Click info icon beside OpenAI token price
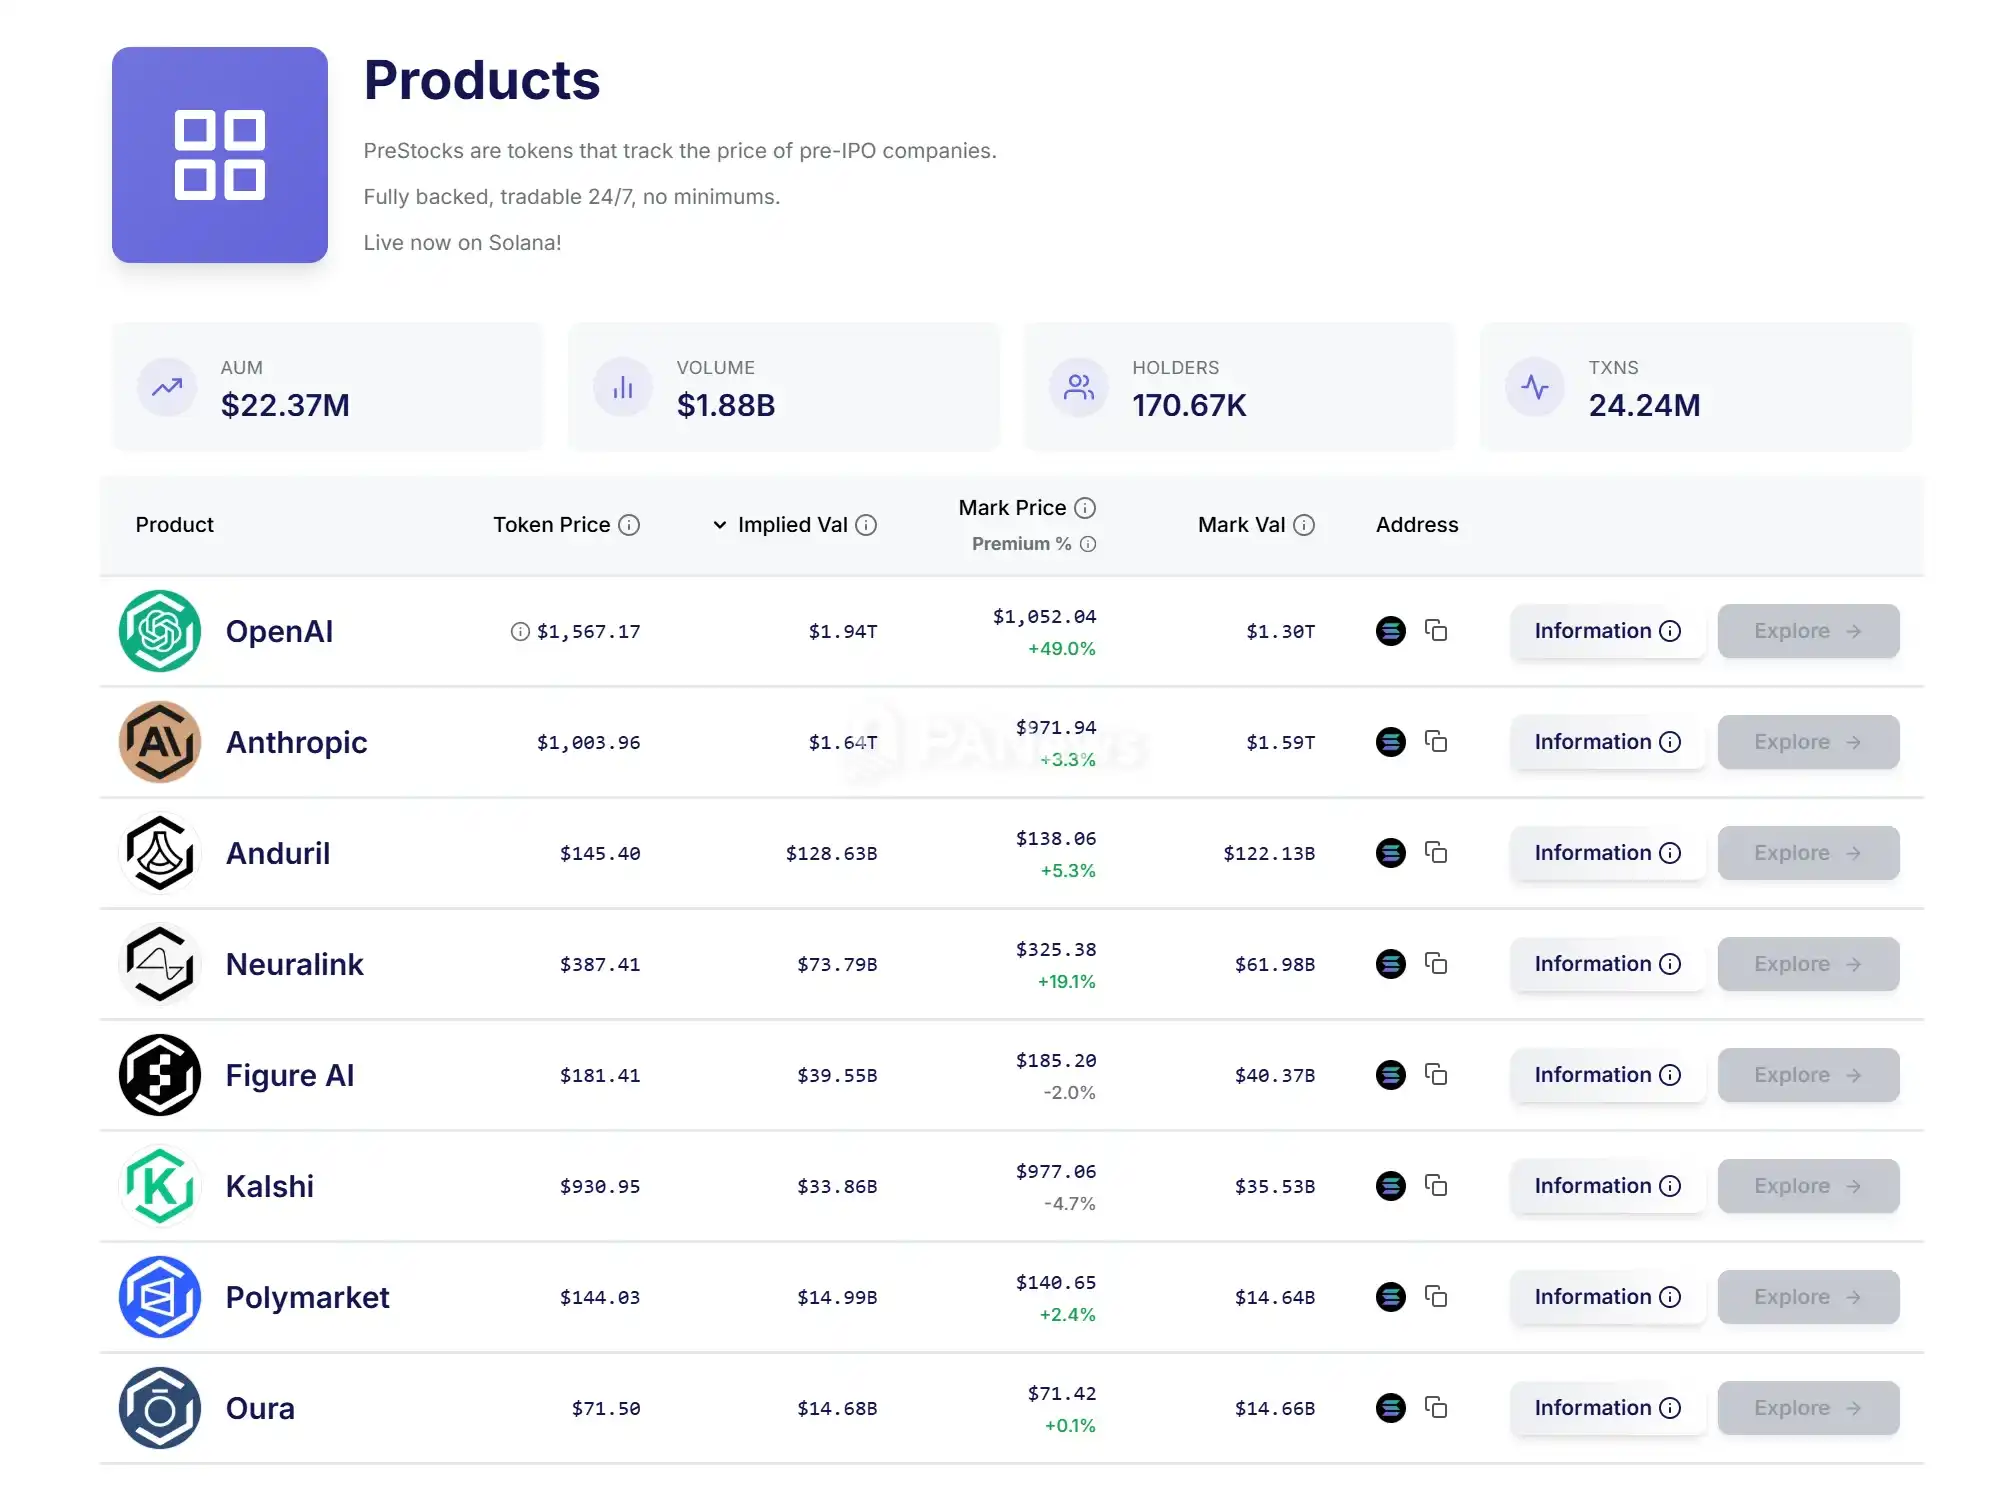Image resolution: width=1989 pixels, height=1485 pixels. tap(520, 631)
